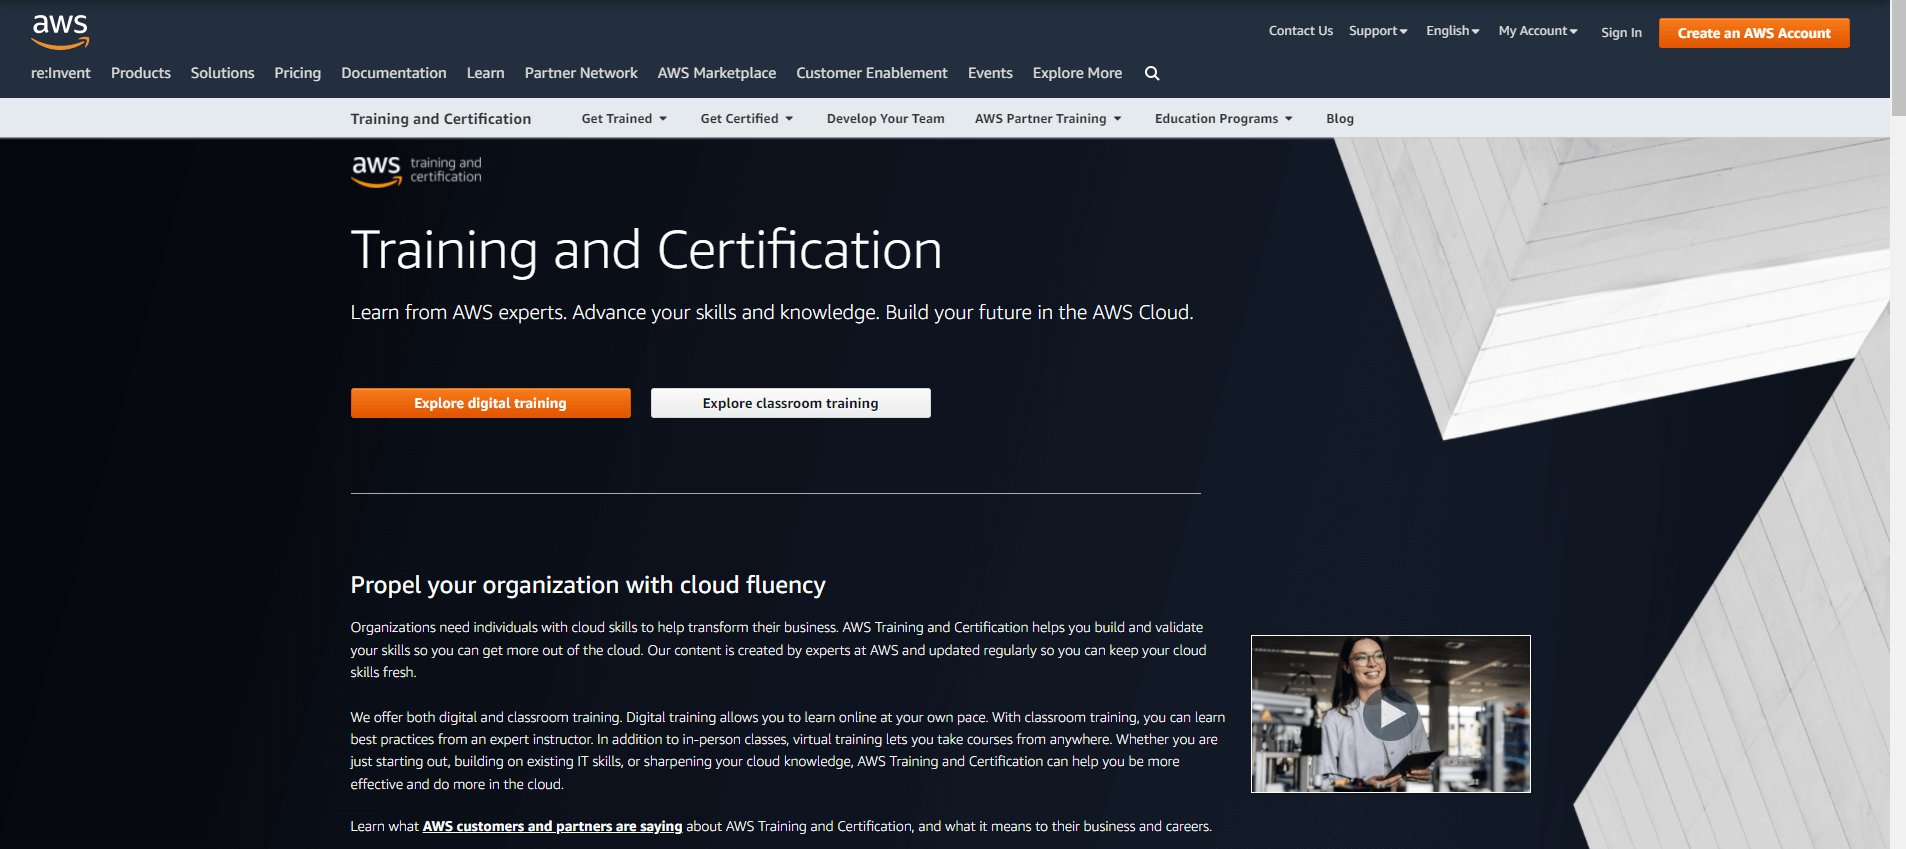Open the search magnifier icon
The width and height of the screenshot is (1906, 849).
click(1152, 73)
